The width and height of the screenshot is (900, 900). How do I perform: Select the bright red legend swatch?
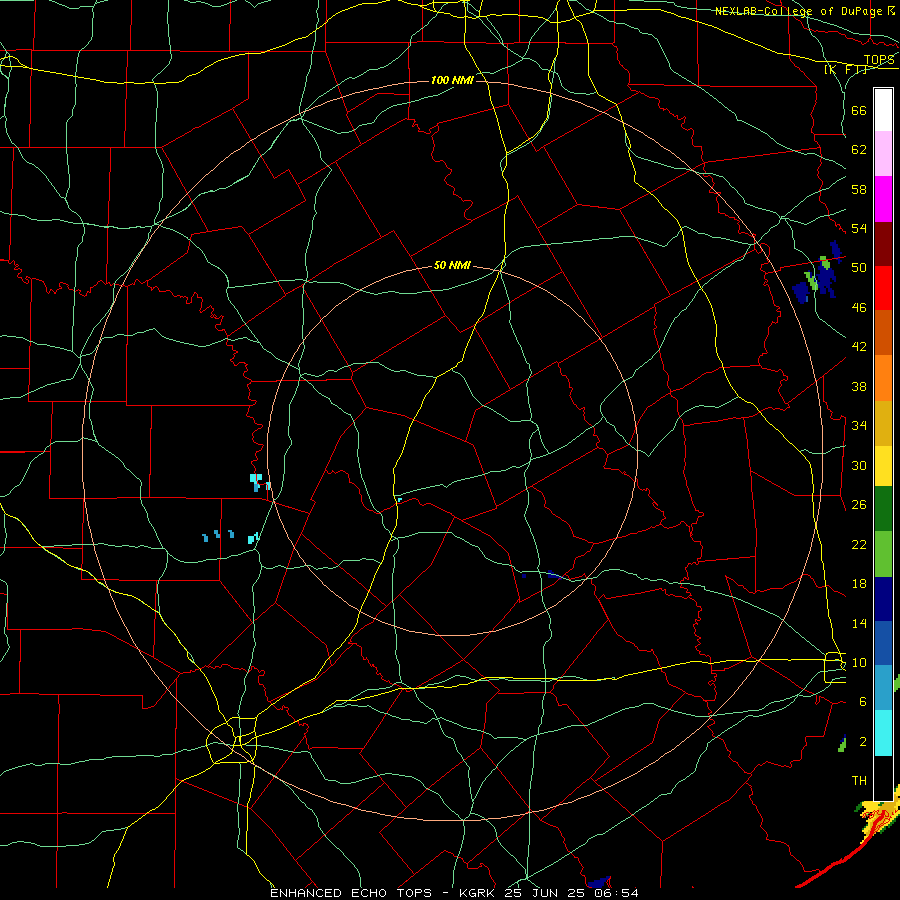click(x=883, y=288)
